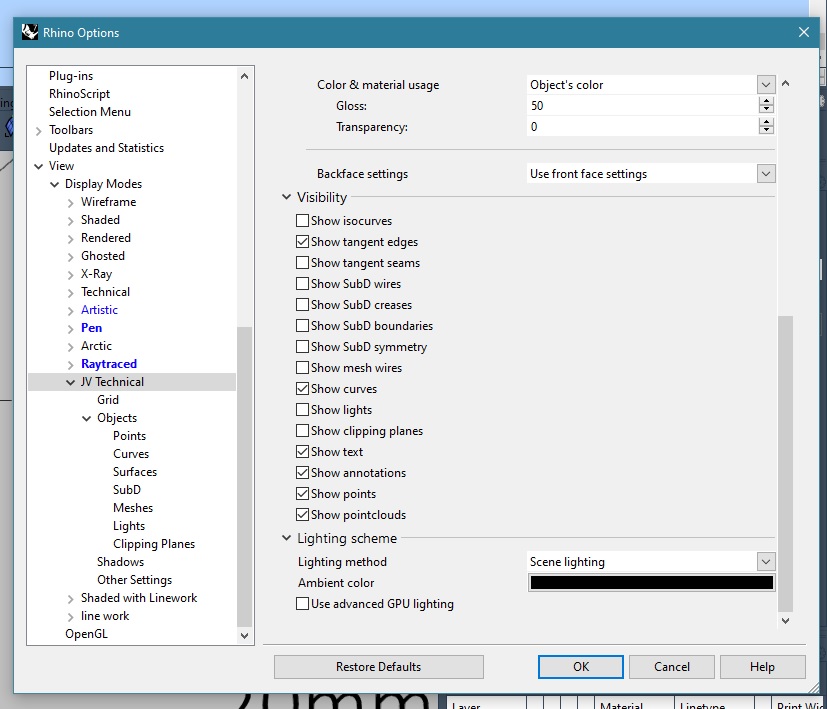Select OpenGL in options tree
The width and height of the screenshot is (827, 709).
(86, 634)
